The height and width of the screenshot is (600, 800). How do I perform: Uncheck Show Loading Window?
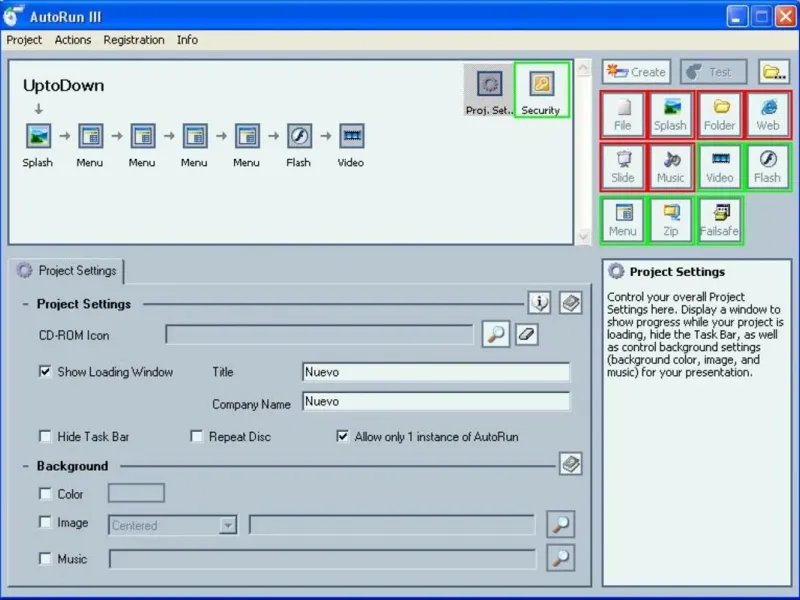[45, 371]
